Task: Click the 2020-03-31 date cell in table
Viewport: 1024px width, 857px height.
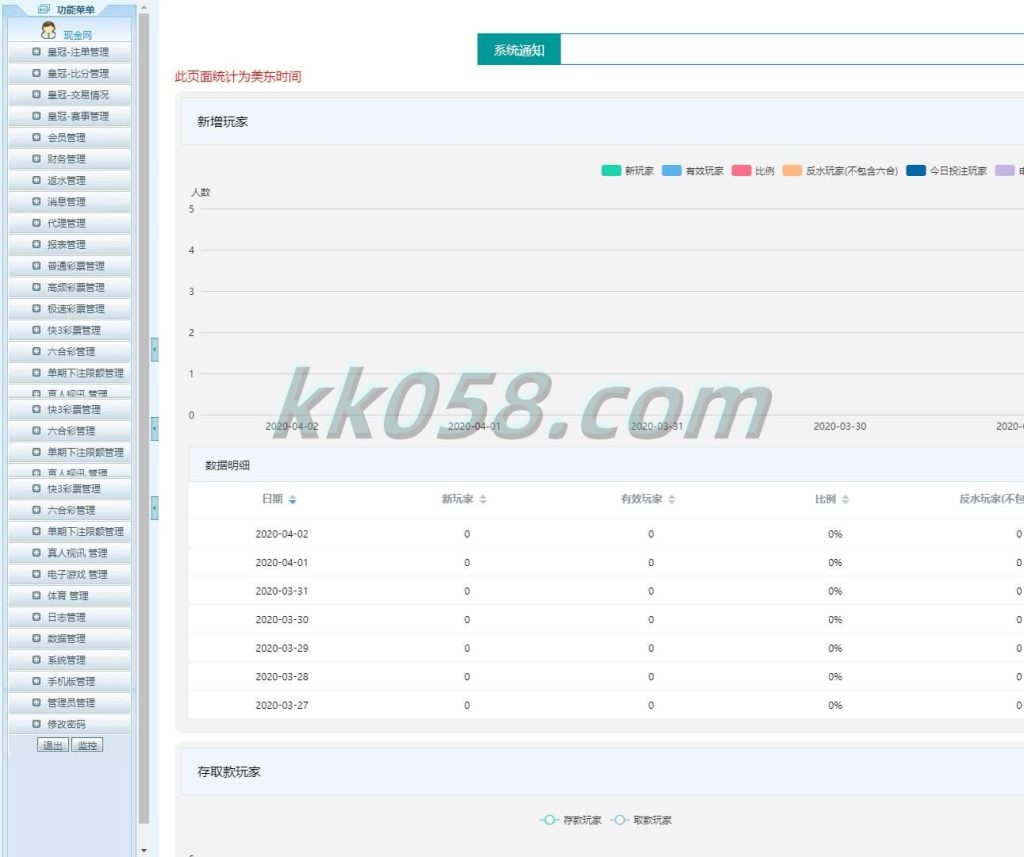Action: [x=281, y=591]
